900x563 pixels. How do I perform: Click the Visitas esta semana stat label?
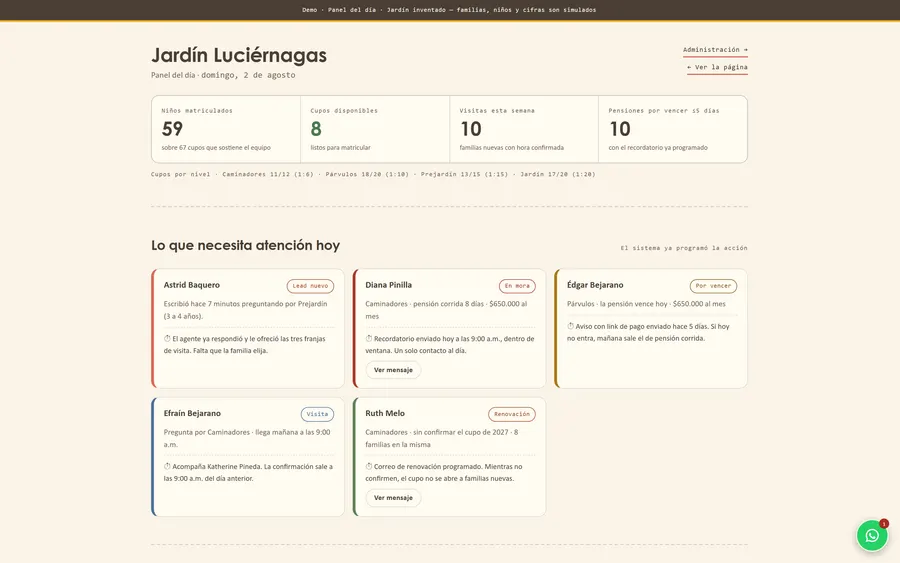497,111
